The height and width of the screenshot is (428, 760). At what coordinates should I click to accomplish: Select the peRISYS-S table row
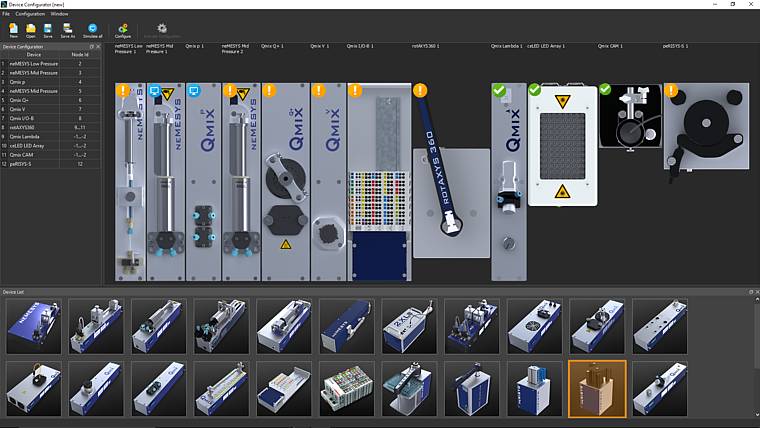(50, 164)
